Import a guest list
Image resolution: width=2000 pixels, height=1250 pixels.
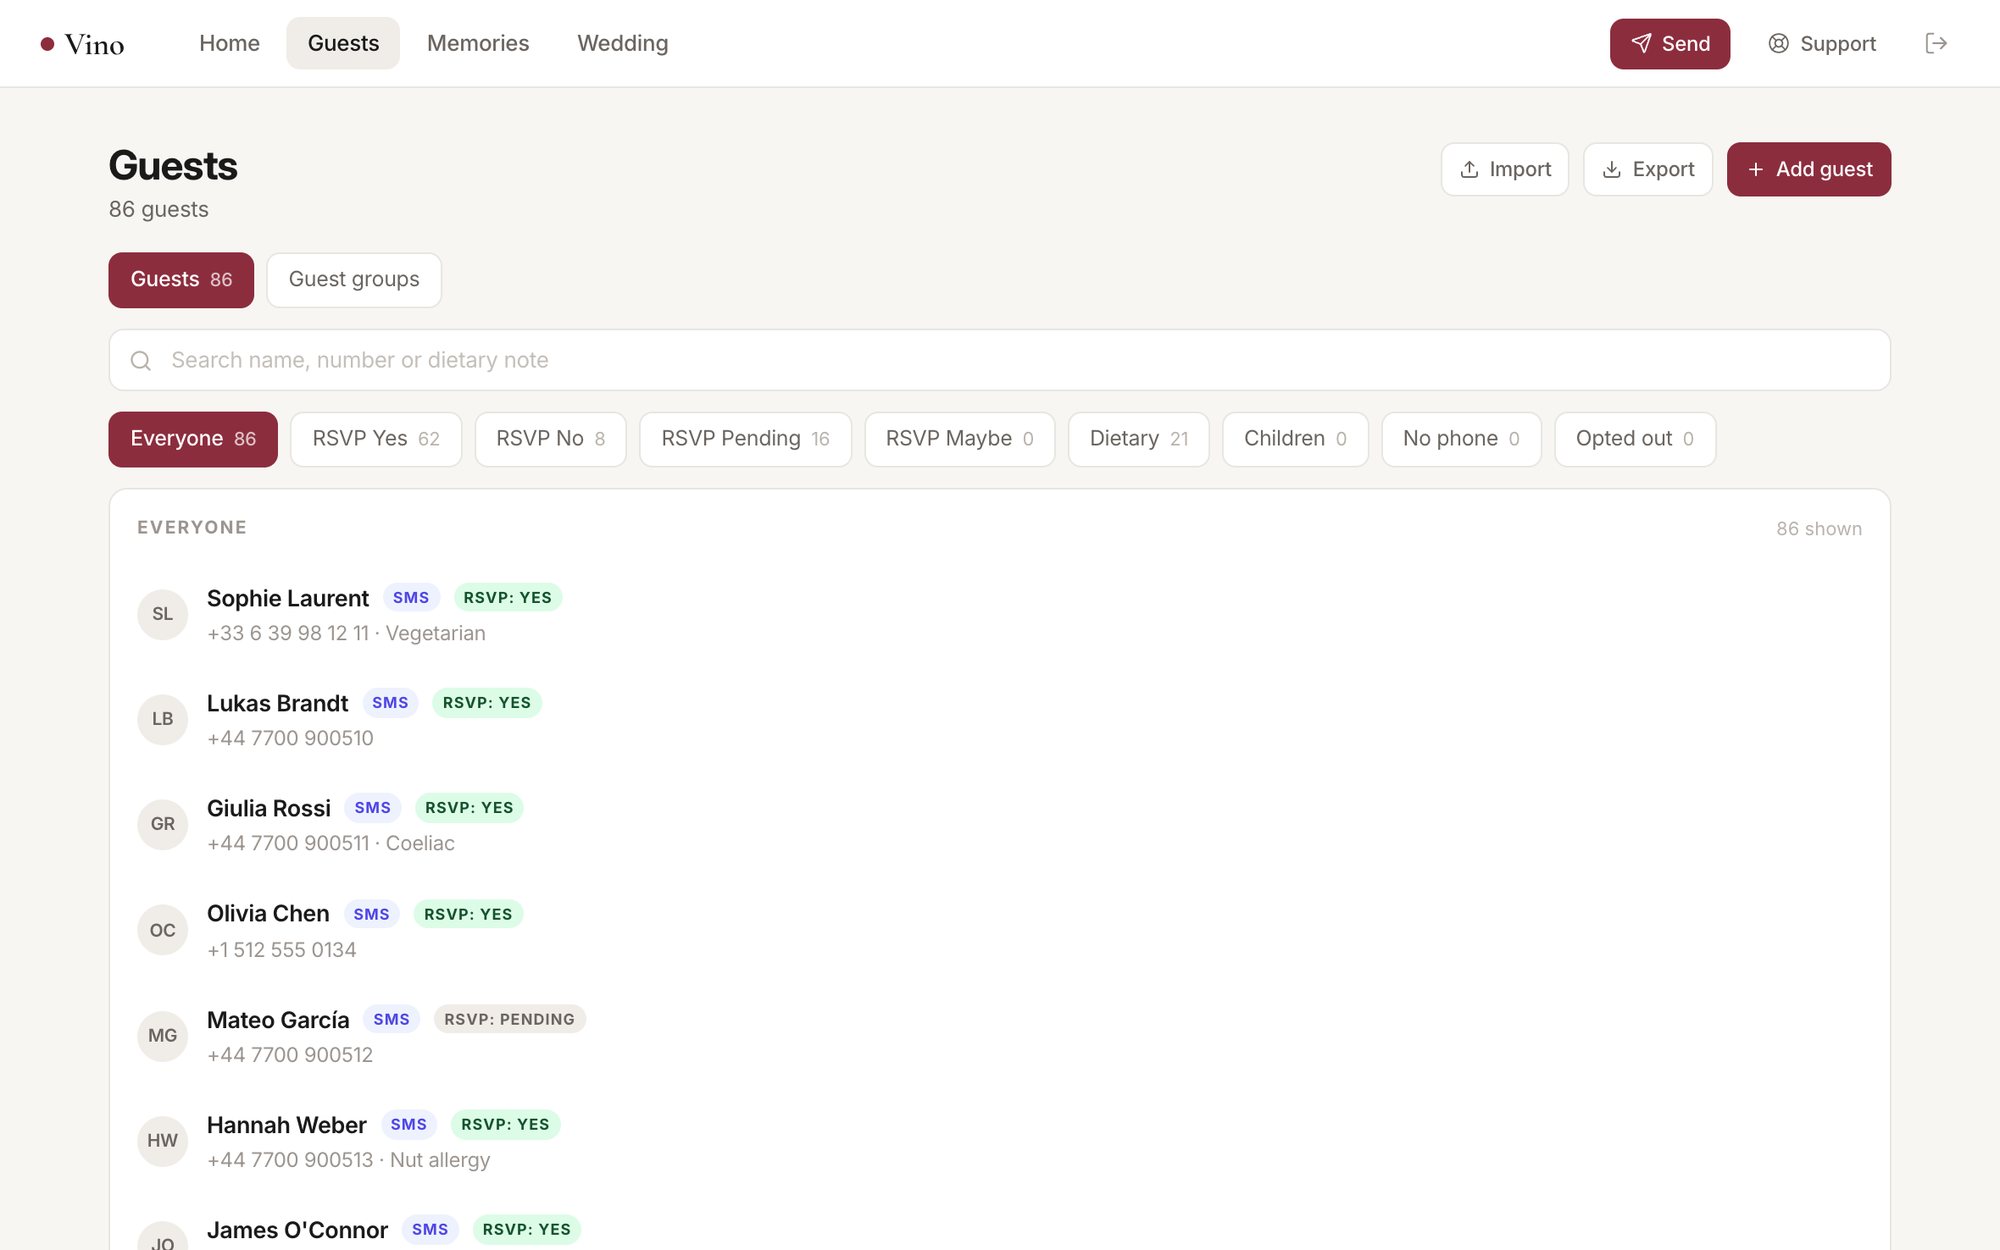[1504, 169]
